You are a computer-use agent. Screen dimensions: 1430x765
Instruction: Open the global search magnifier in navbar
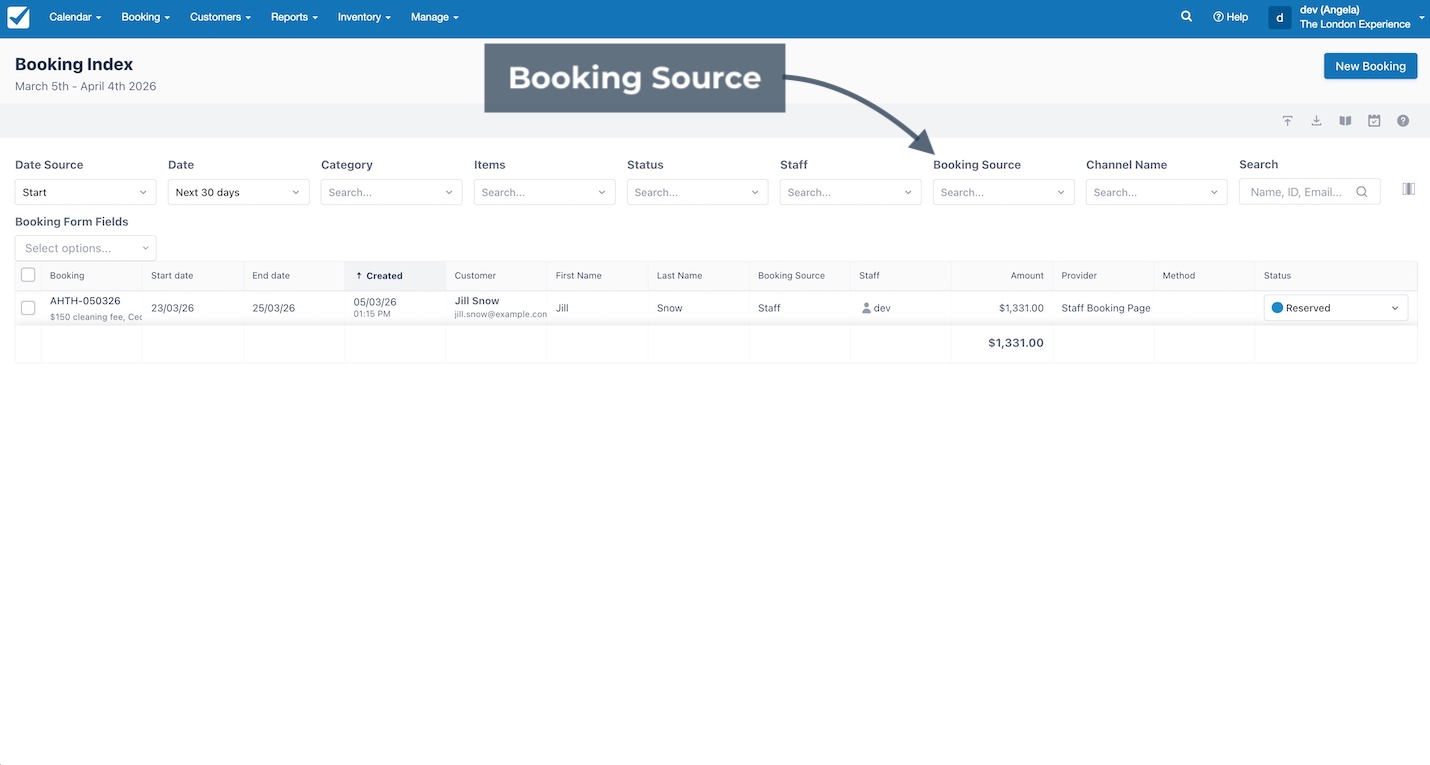point(1186,17)
